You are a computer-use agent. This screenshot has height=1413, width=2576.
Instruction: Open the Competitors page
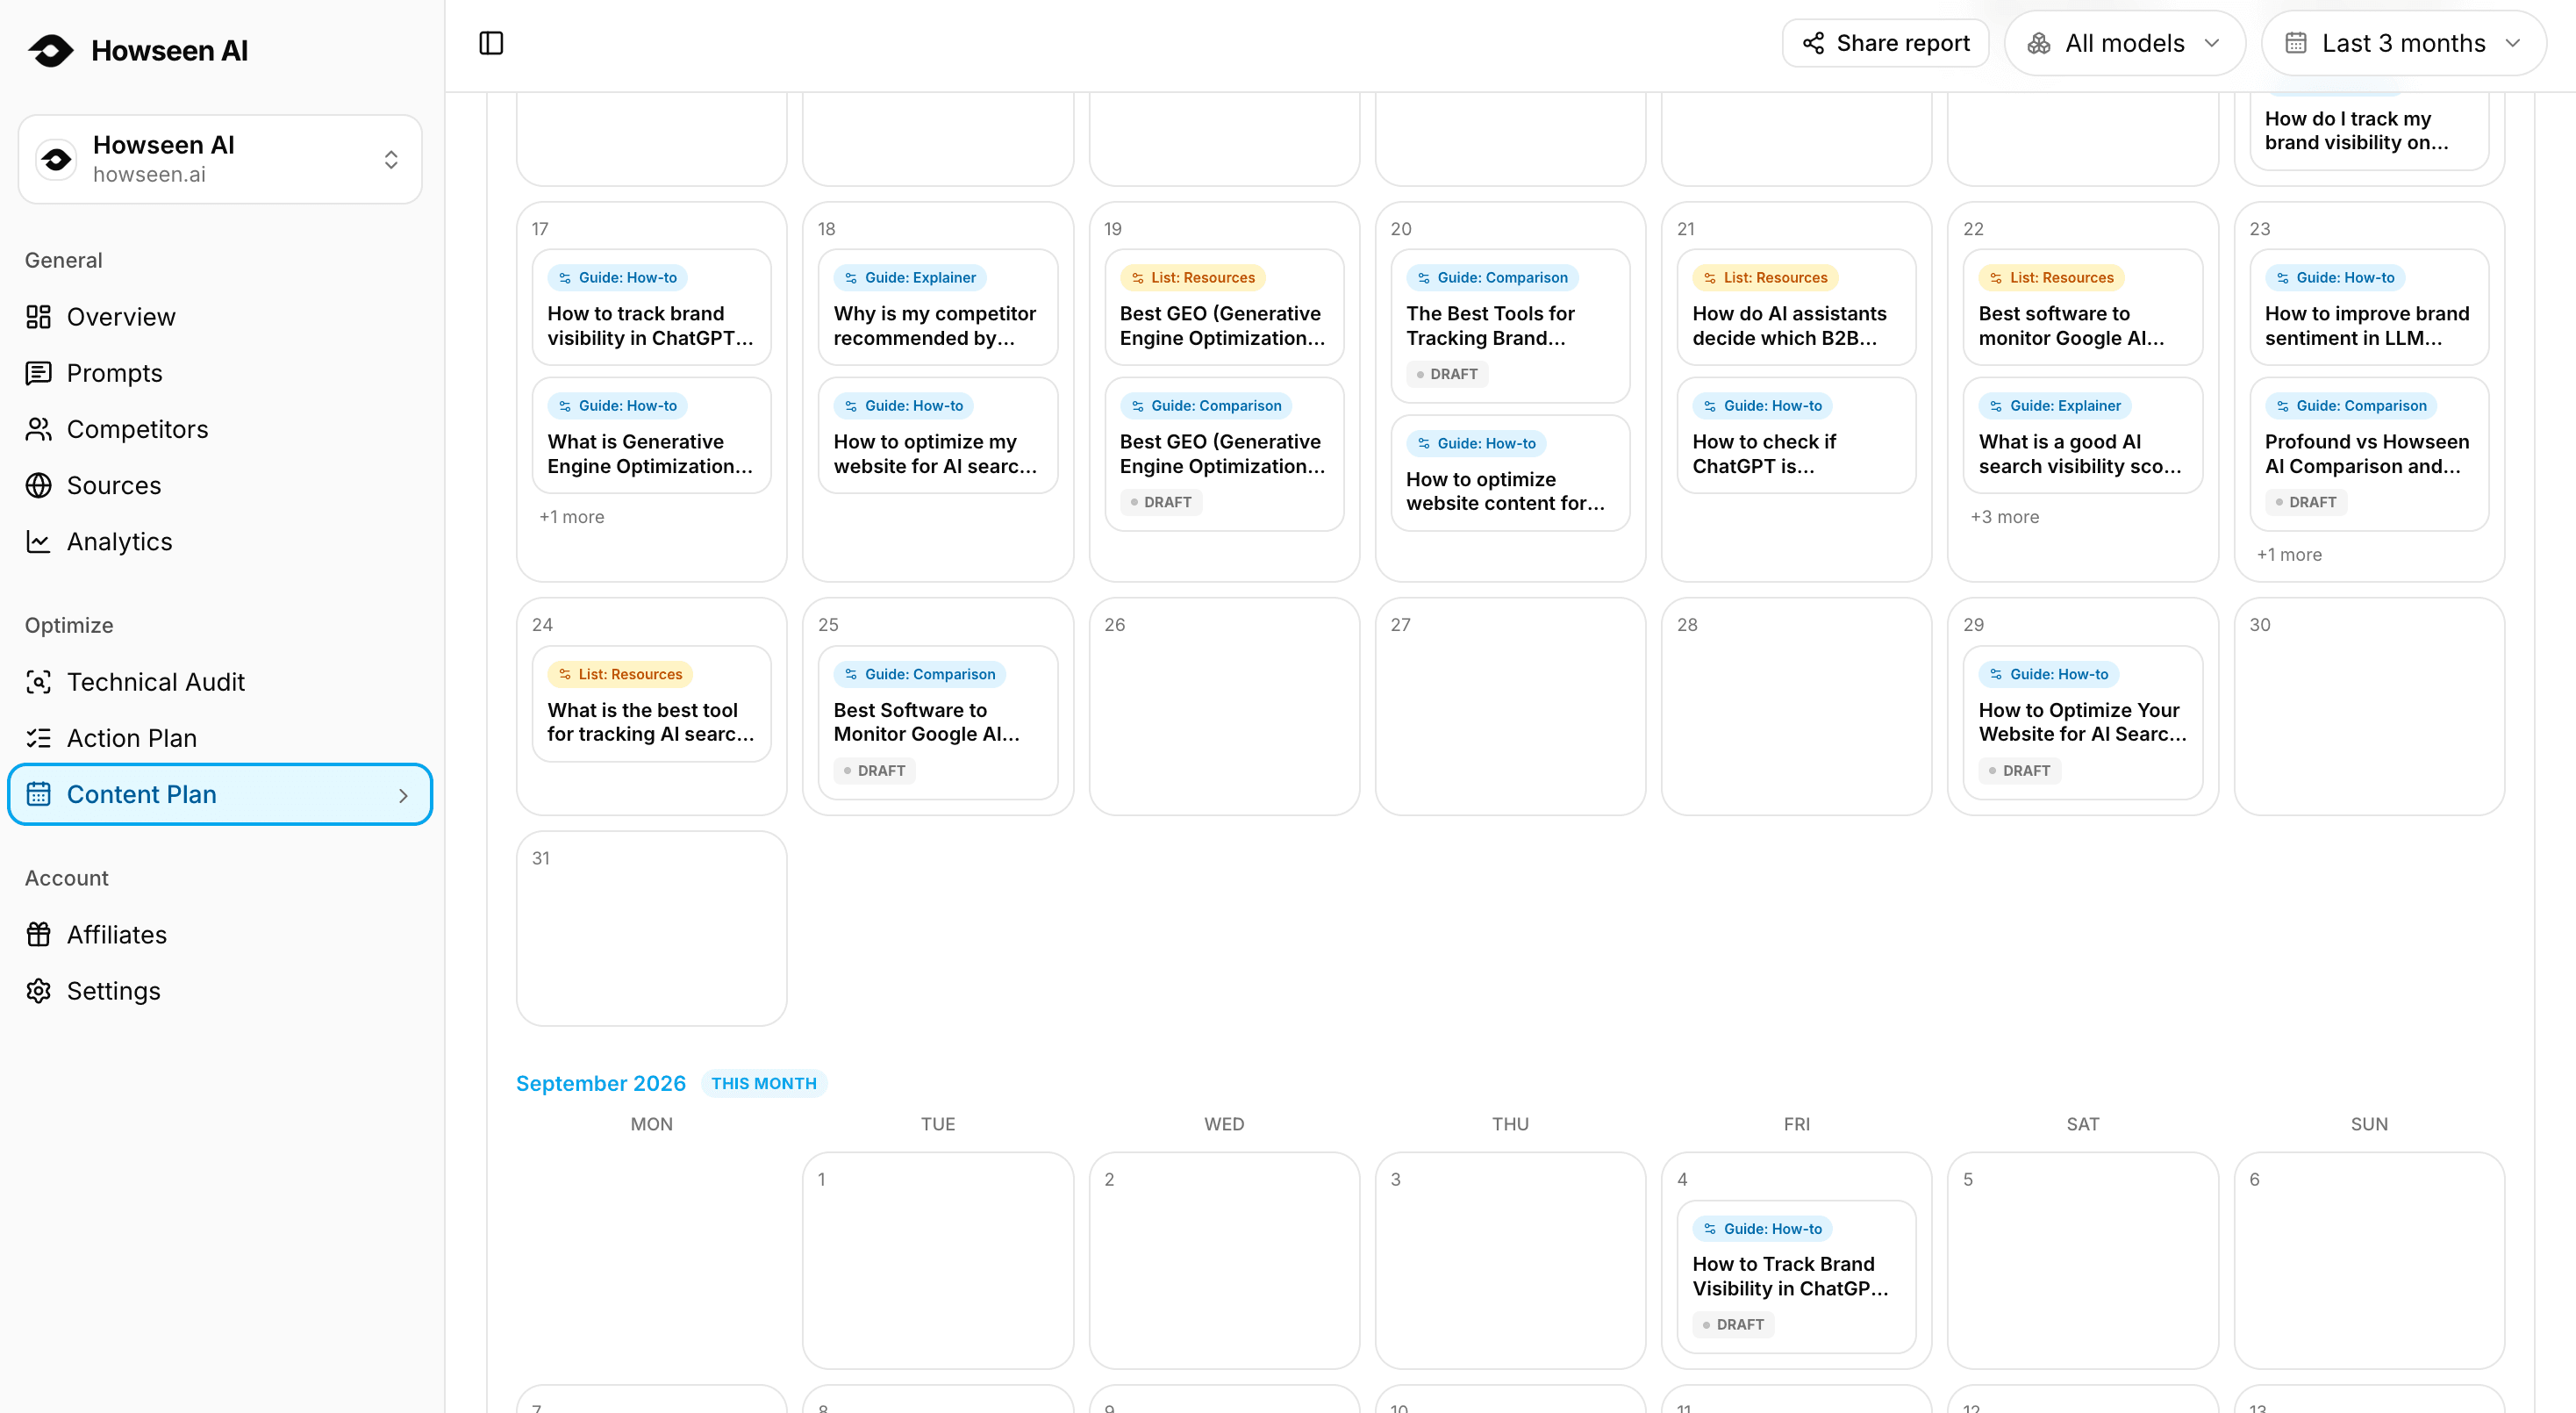[x=220, y=429]
